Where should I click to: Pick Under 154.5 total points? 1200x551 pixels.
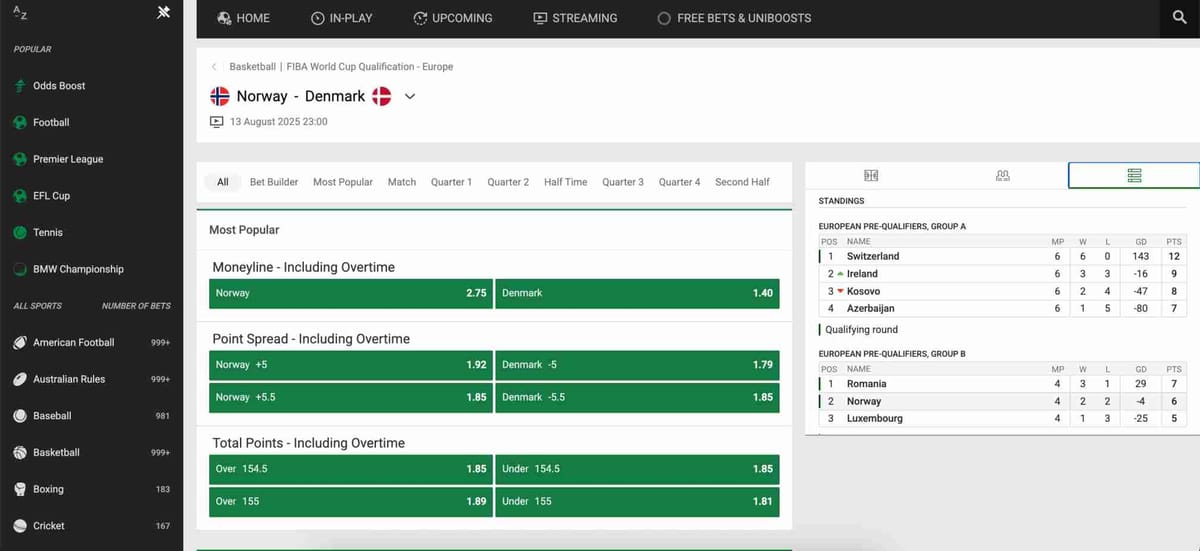(x=637, y=469)
